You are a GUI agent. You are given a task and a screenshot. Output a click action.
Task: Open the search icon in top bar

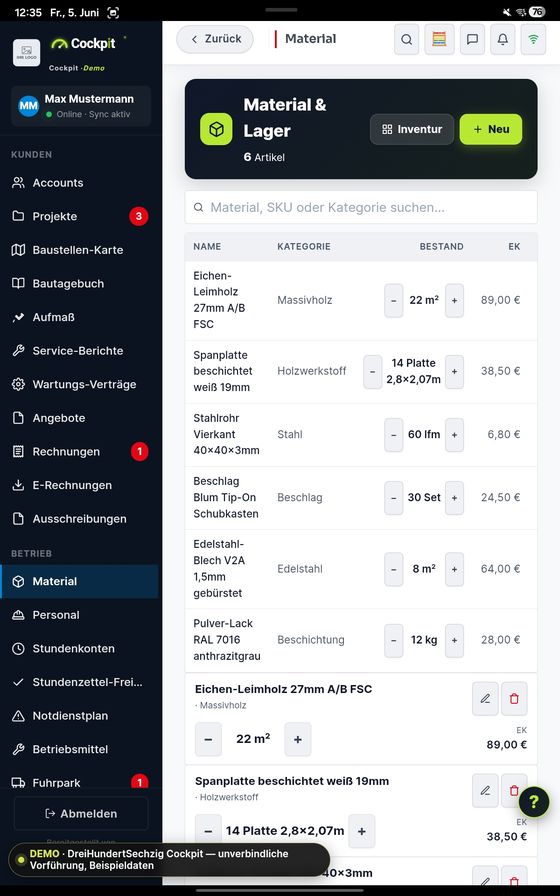click(406, 39)
